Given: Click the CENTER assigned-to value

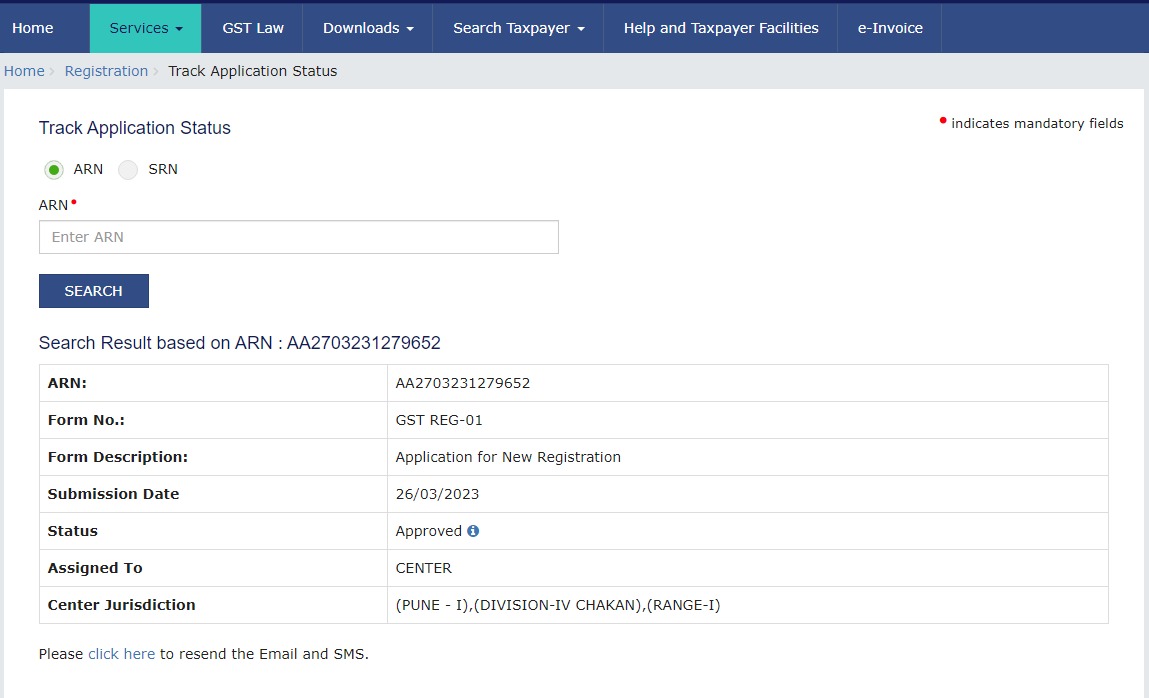Looking at the screenshot, I should tap(424, 568).
